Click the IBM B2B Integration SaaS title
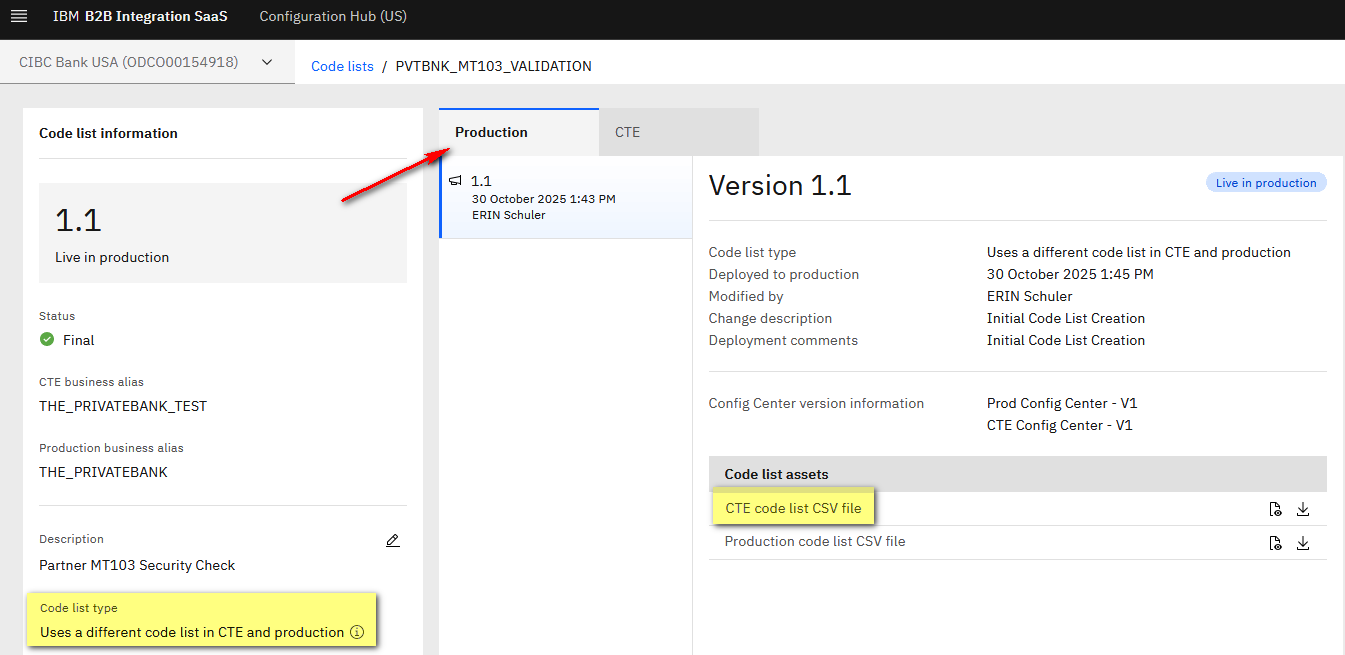Viewport: 1345px width, 655px height. pyautogui.click(x=140, y=17)
